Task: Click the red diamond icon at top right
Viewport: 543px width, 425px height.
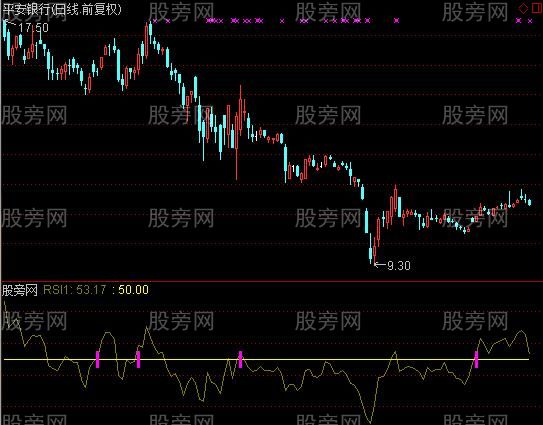Action: [523, 8]
